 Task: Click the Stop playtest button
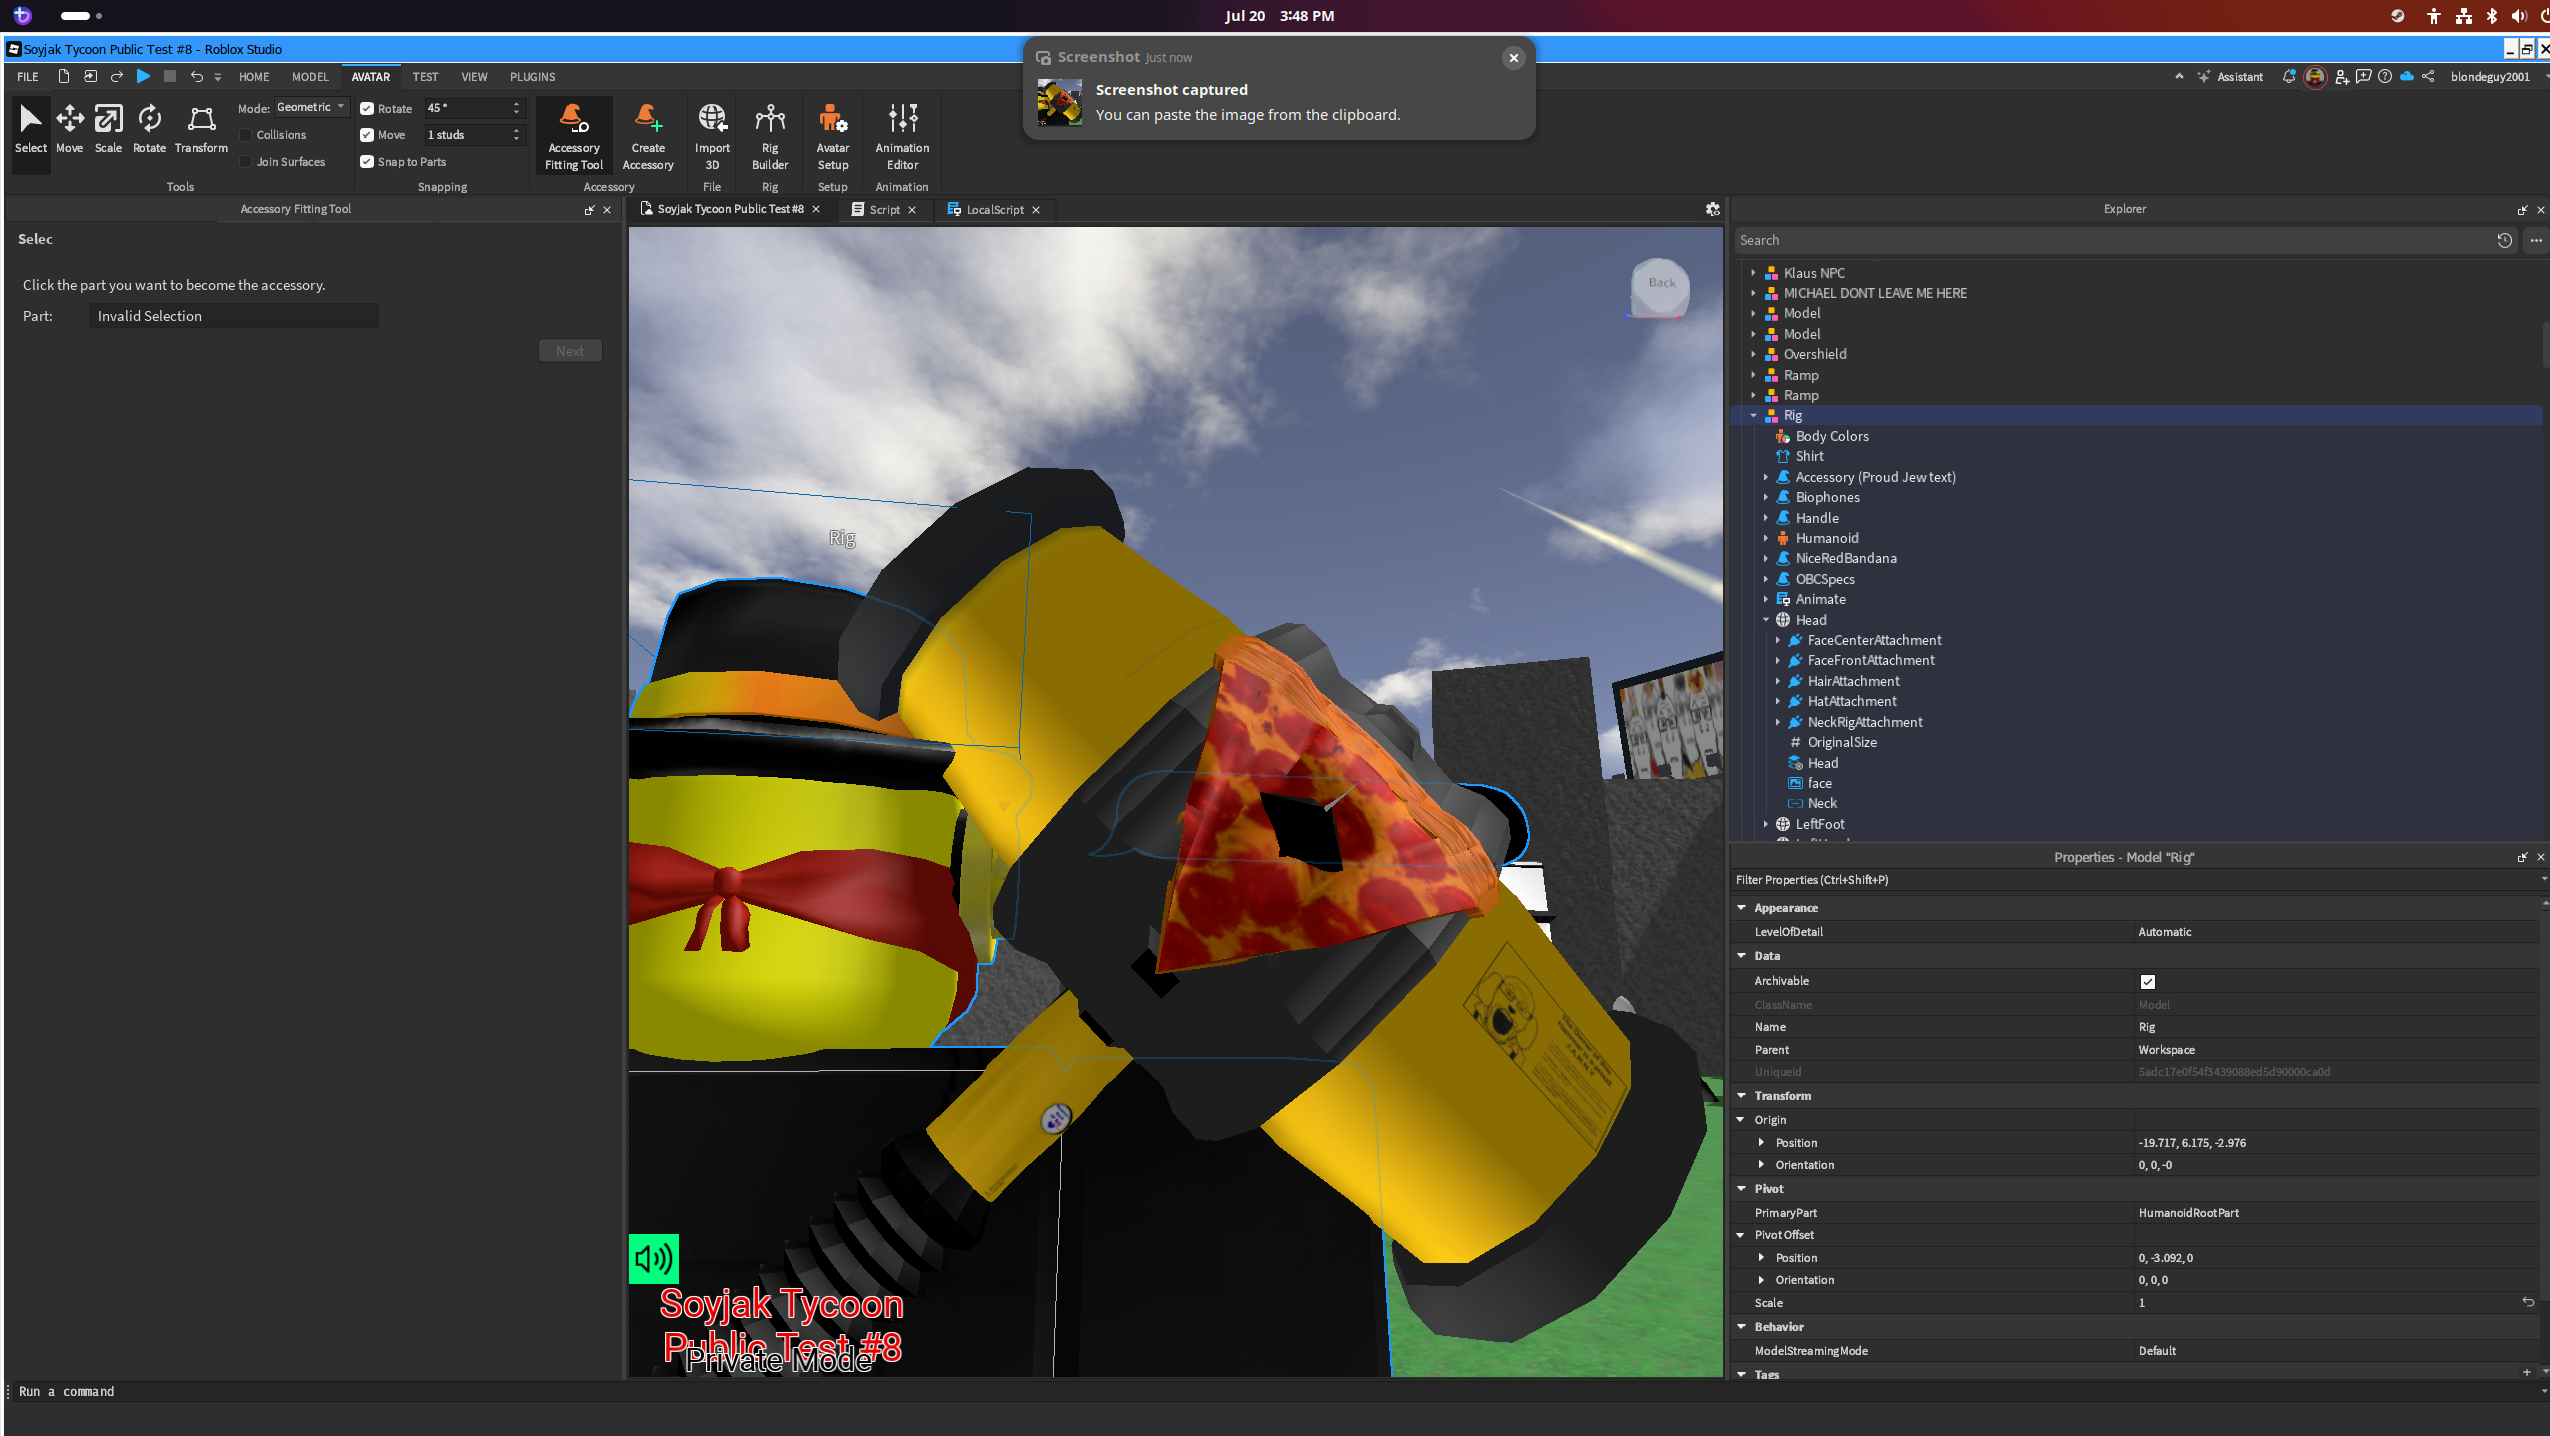[170, 76]
